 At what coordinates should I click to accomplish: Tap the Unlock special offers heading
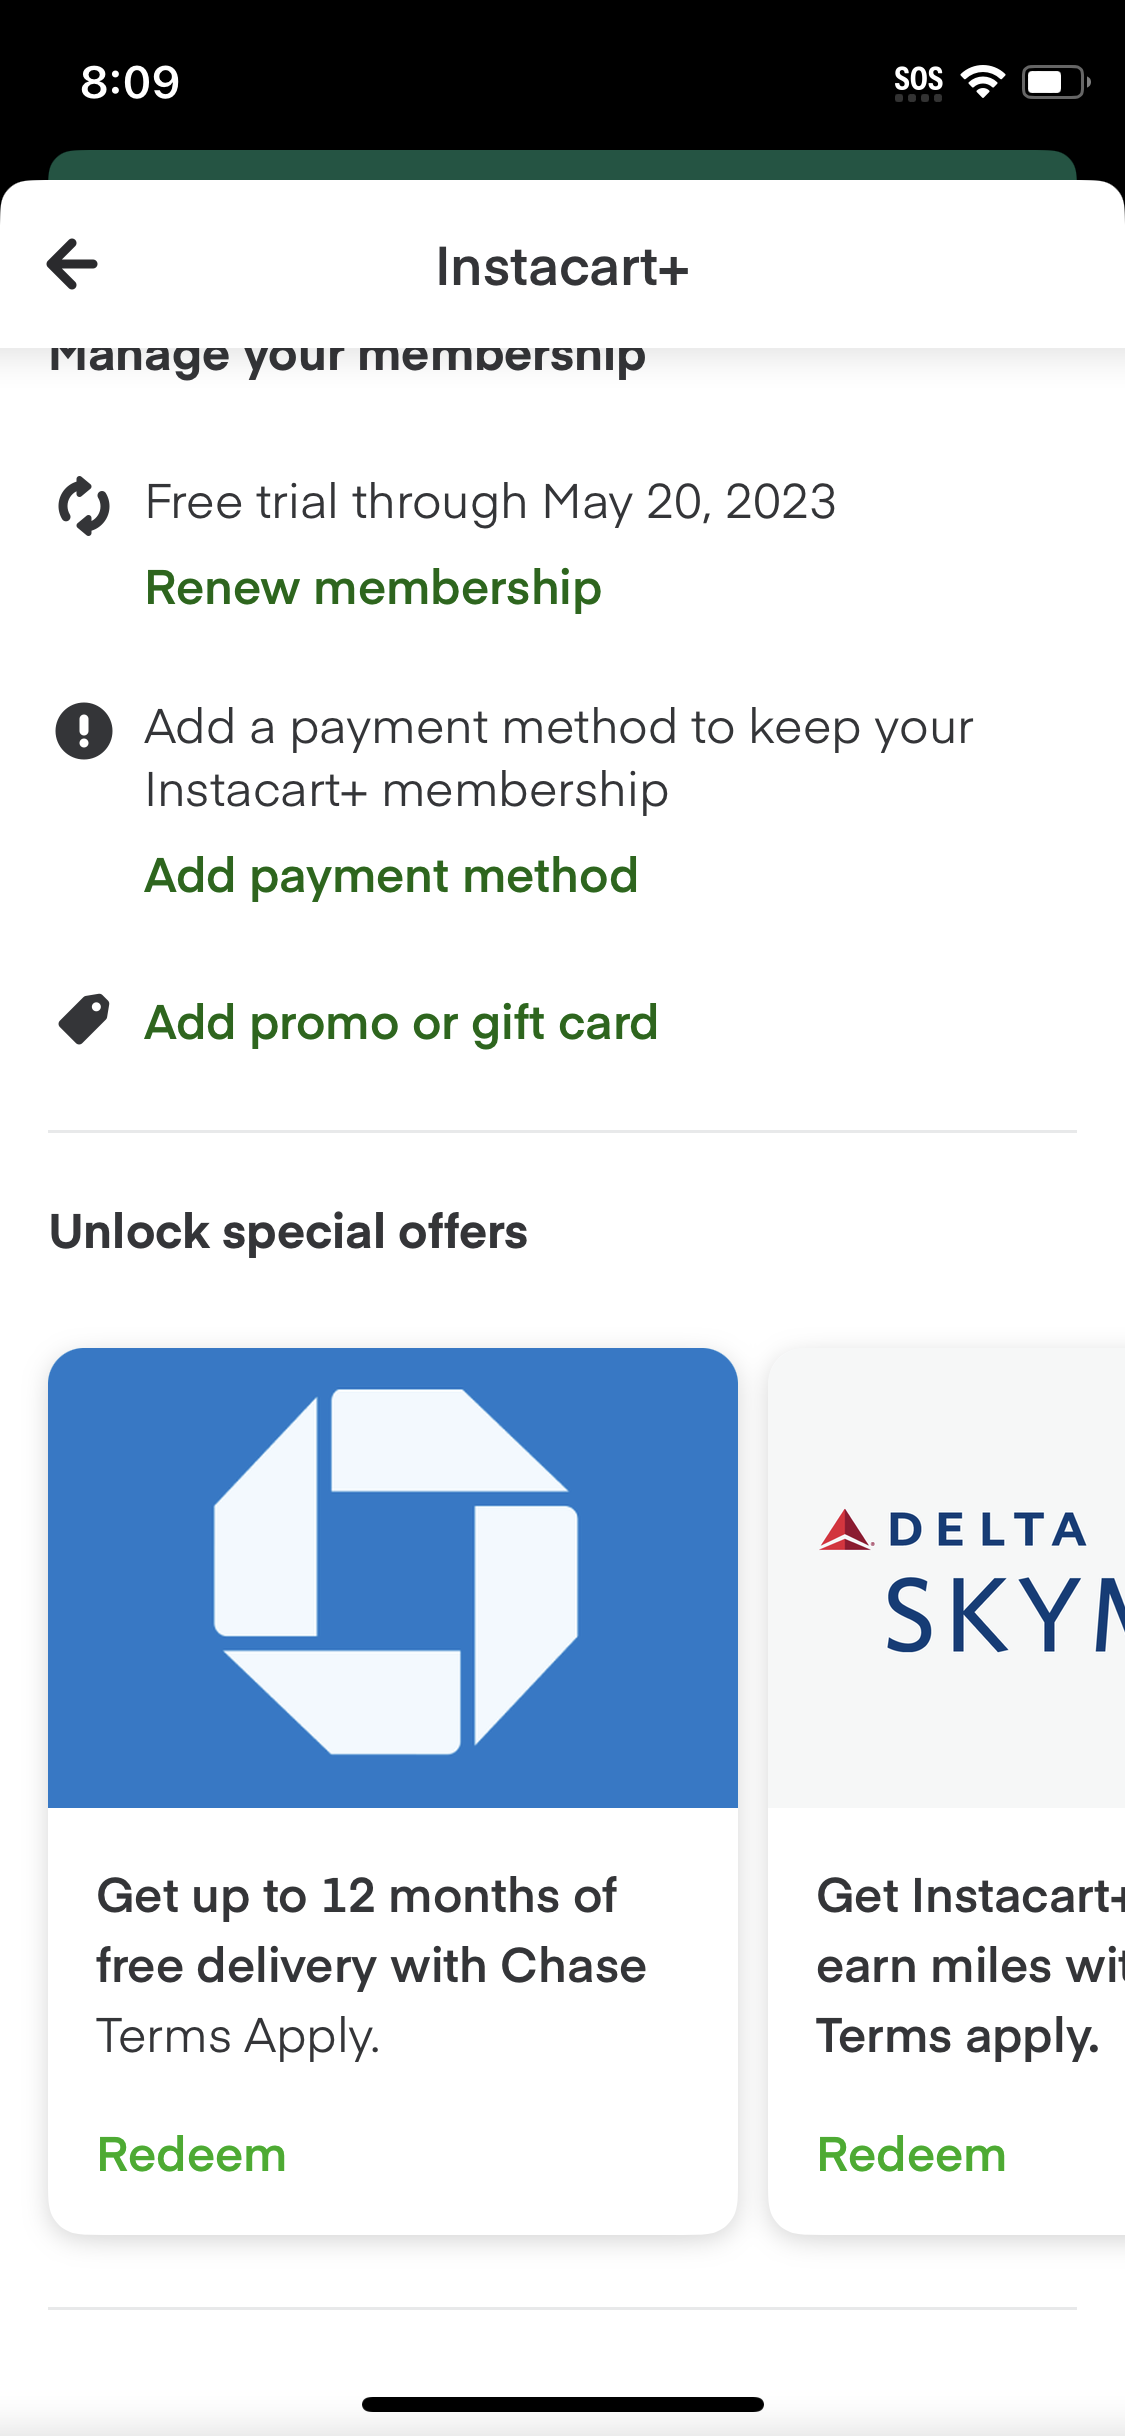pyautogui.click(x=289, y=1231)
